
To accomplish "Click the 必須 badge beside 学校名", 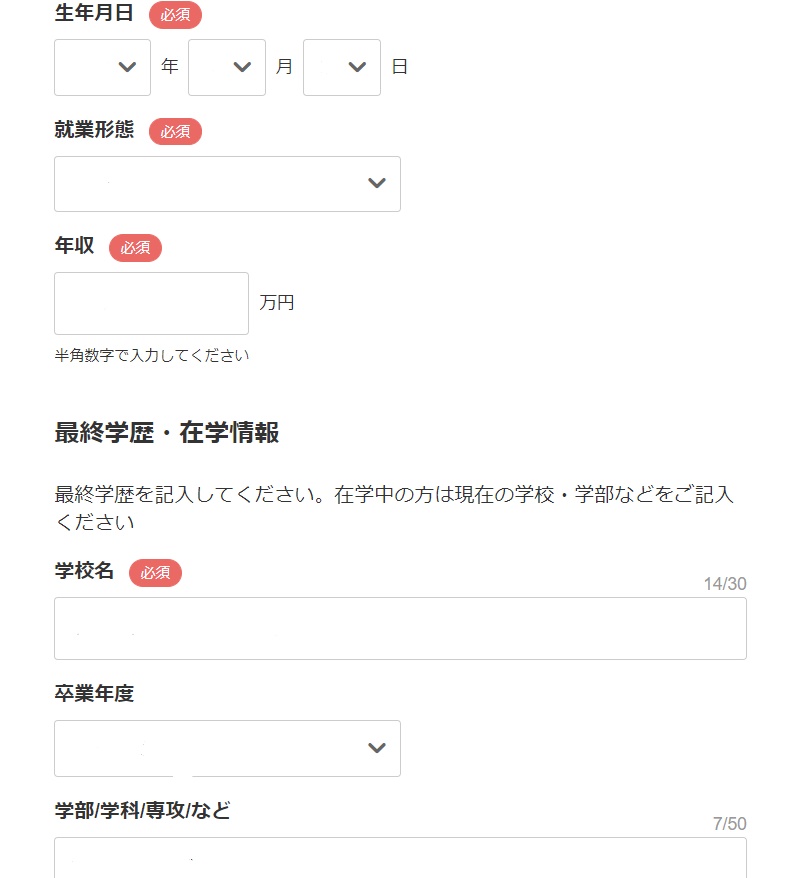I will [155, 573].
